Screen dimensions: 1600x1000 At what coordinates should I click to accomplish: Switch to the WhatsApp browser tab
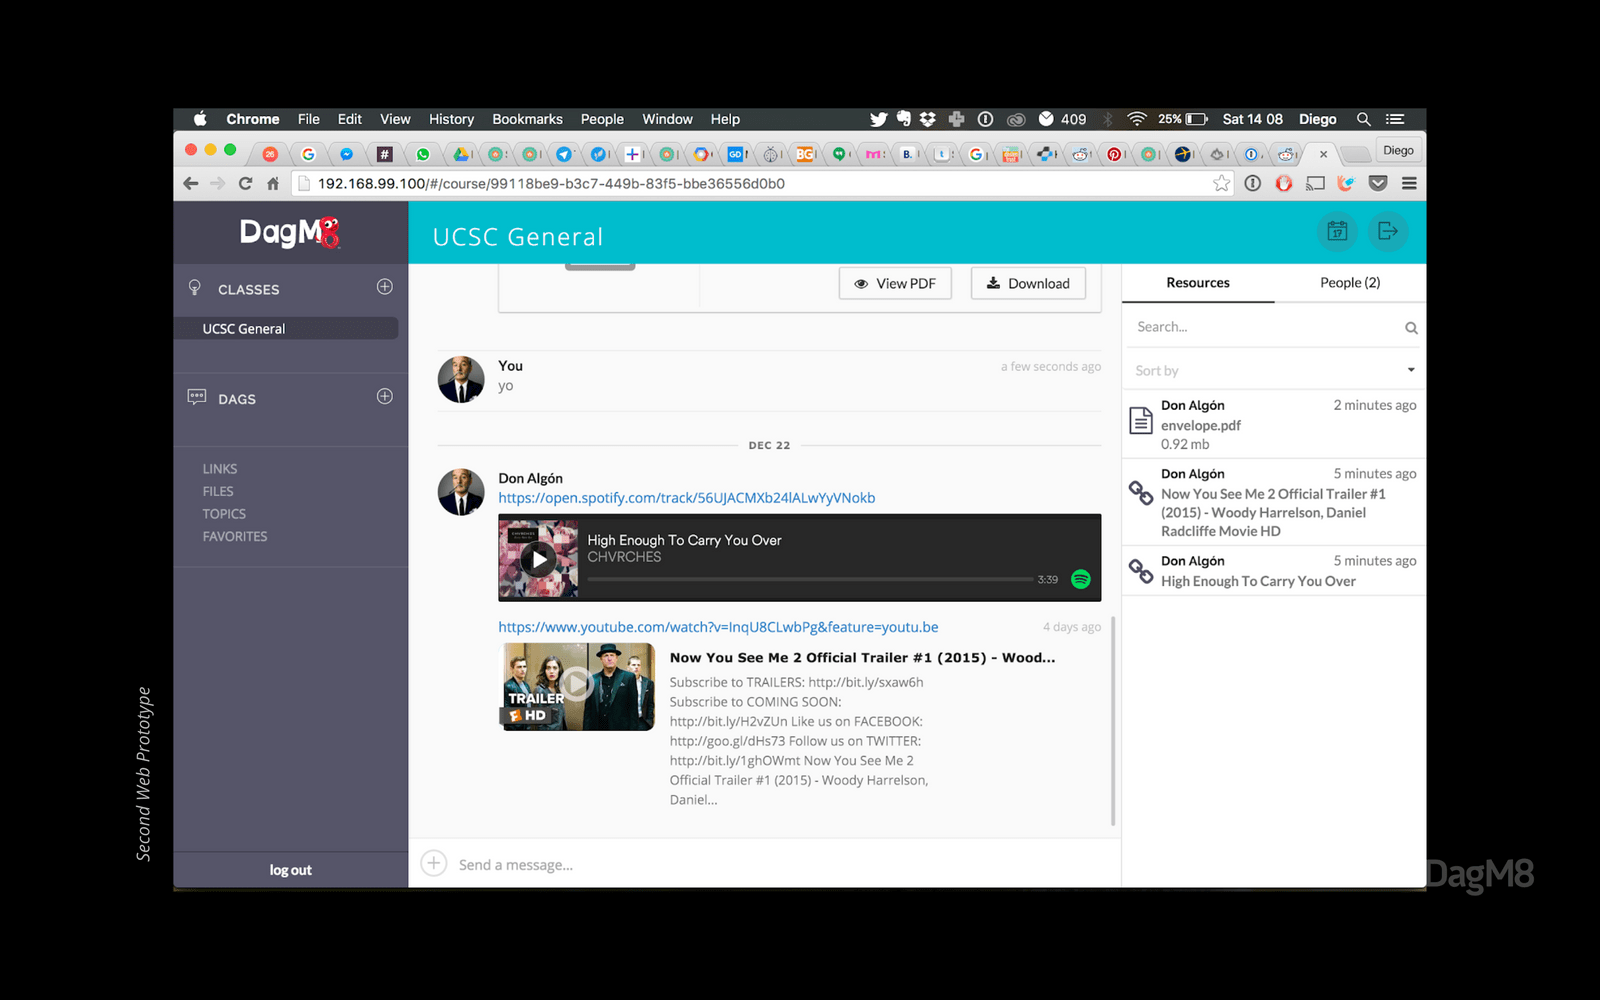(423, 154)
